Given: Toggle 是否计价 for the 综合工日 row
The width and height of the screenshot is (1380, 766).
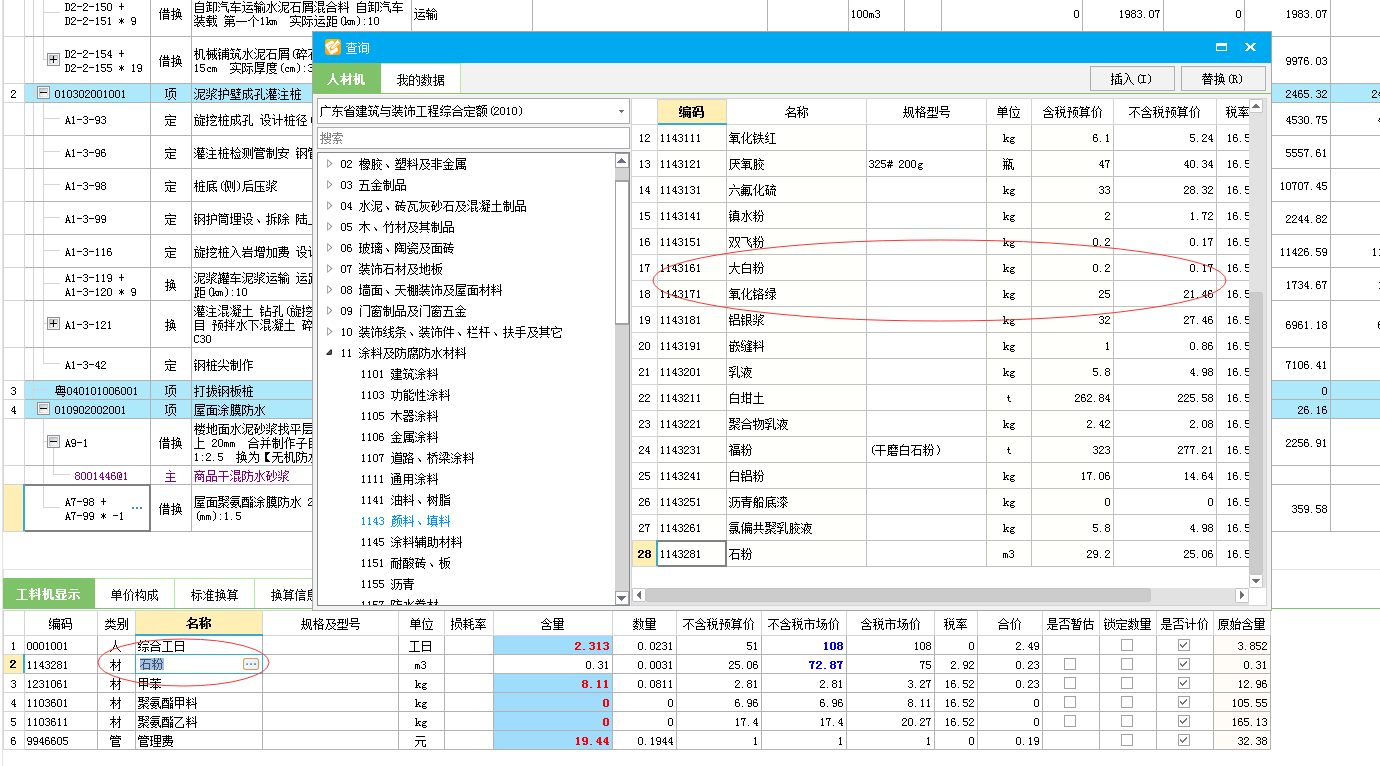Looking at the screenshot, I should [1184, 645].
